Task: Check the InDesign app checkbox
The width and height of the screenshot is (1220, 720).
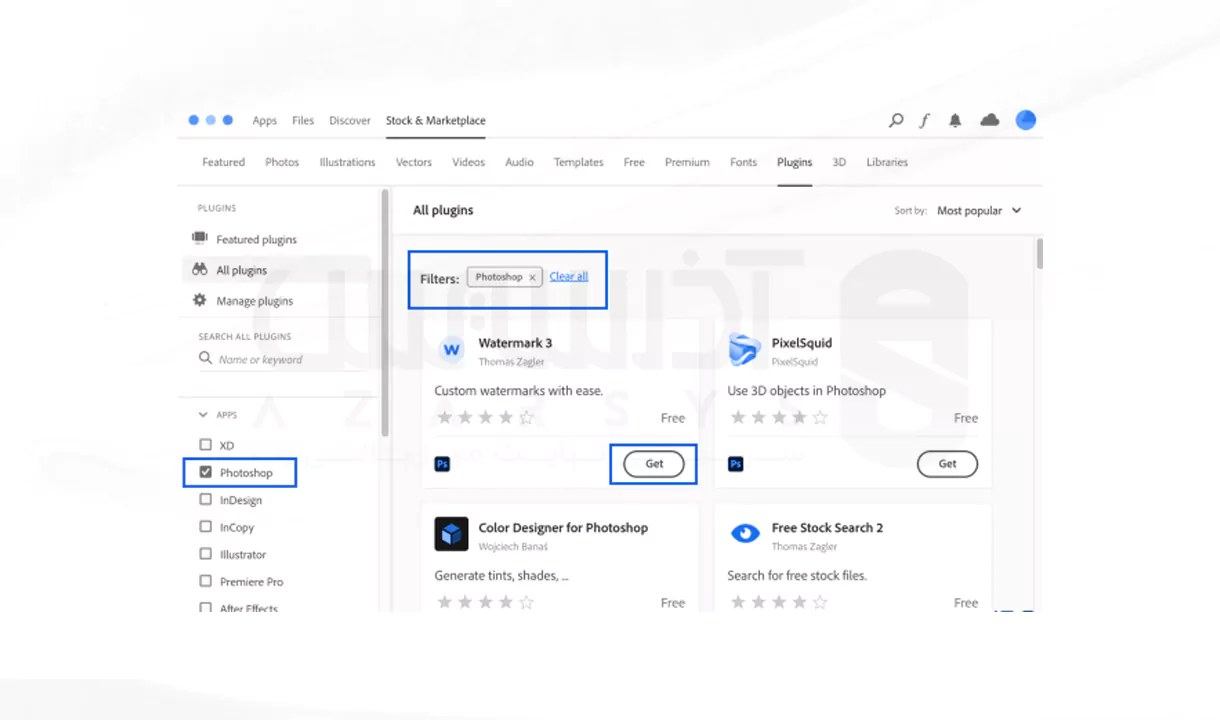Action: (205, 499)
